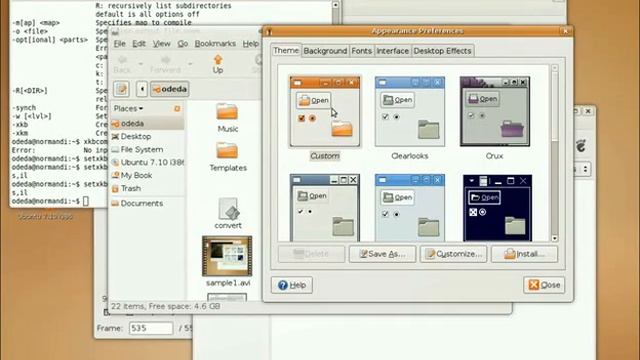Select Ubuntu 7.10 i386 disc in sidebar
The width and height of the screenshot is (640, 360).
(147, 162)
